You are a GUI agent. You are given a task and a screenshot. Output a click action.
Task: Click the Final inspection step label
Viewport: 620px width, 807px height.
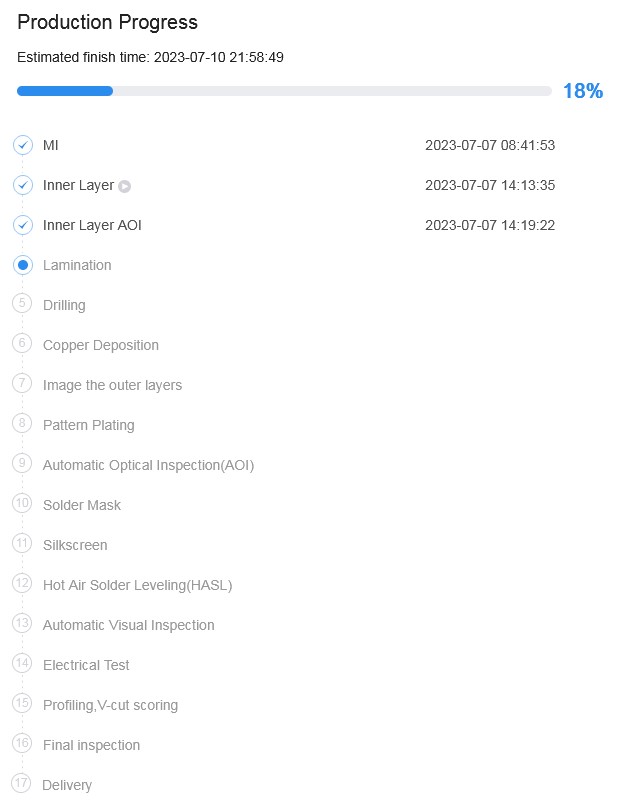coord(91,745)
